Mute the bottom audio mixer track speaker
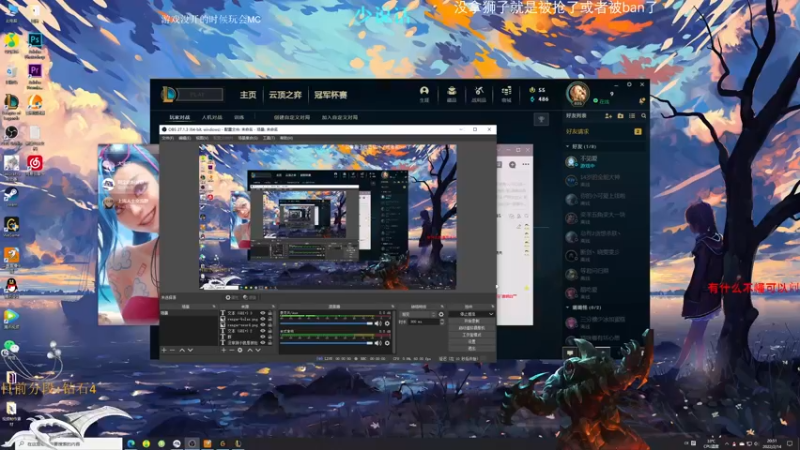This screenshot has height=450, width=800. click(x=378, y=343)
